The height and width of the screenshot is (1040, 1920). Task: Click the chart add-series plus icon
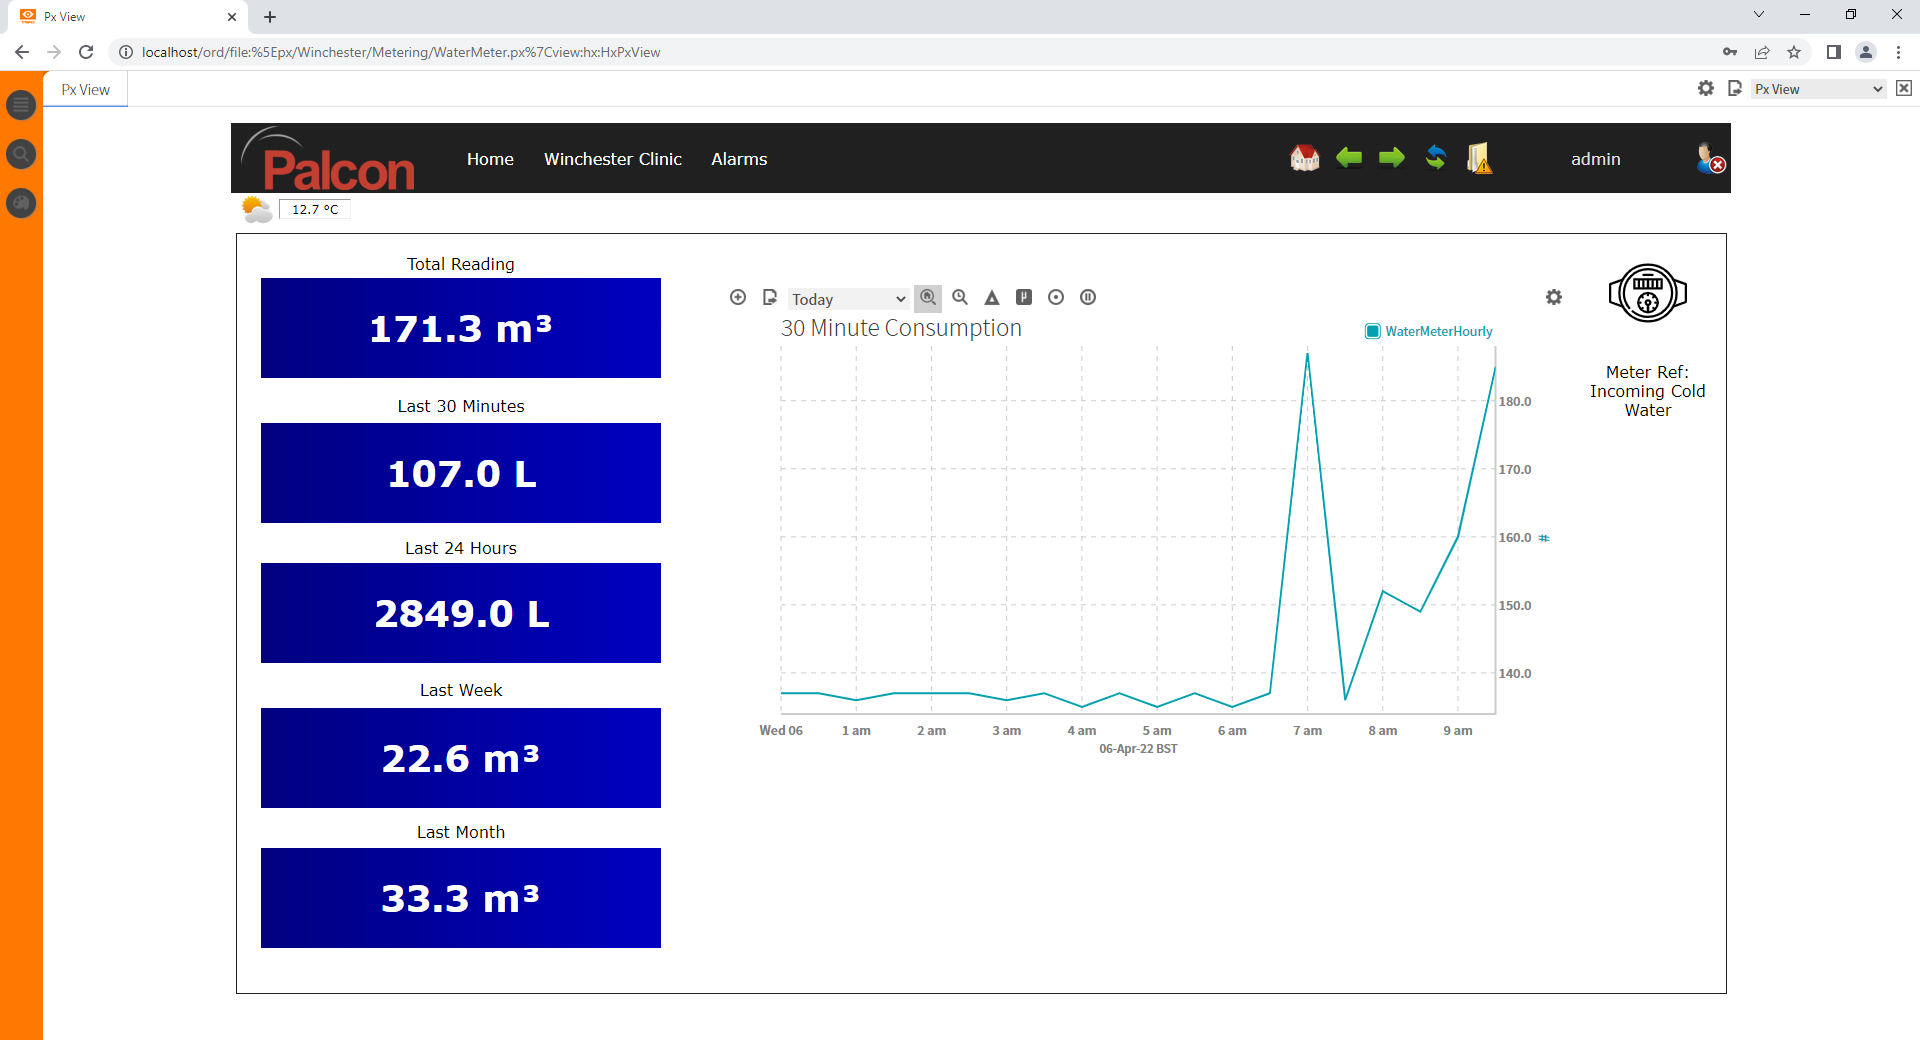click(738, 297)
